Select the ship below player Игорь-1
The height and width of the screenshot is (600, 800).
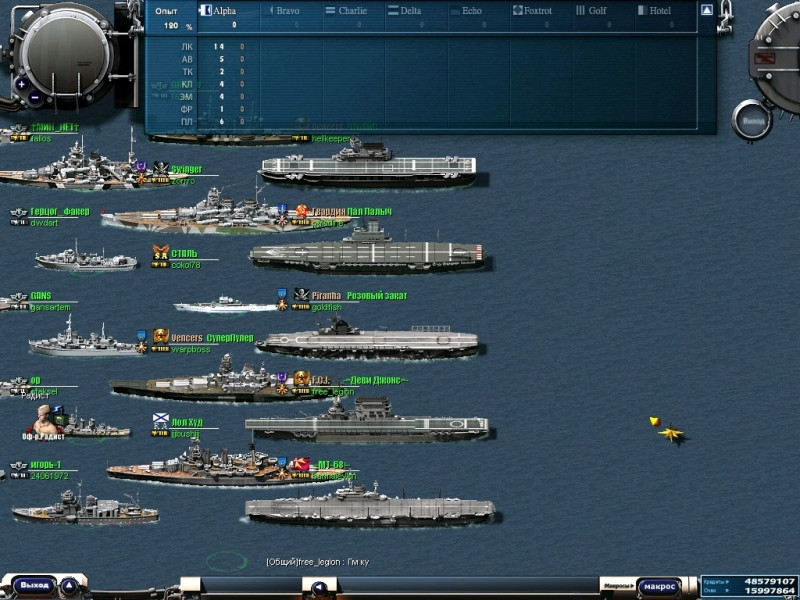click(85, 509)
